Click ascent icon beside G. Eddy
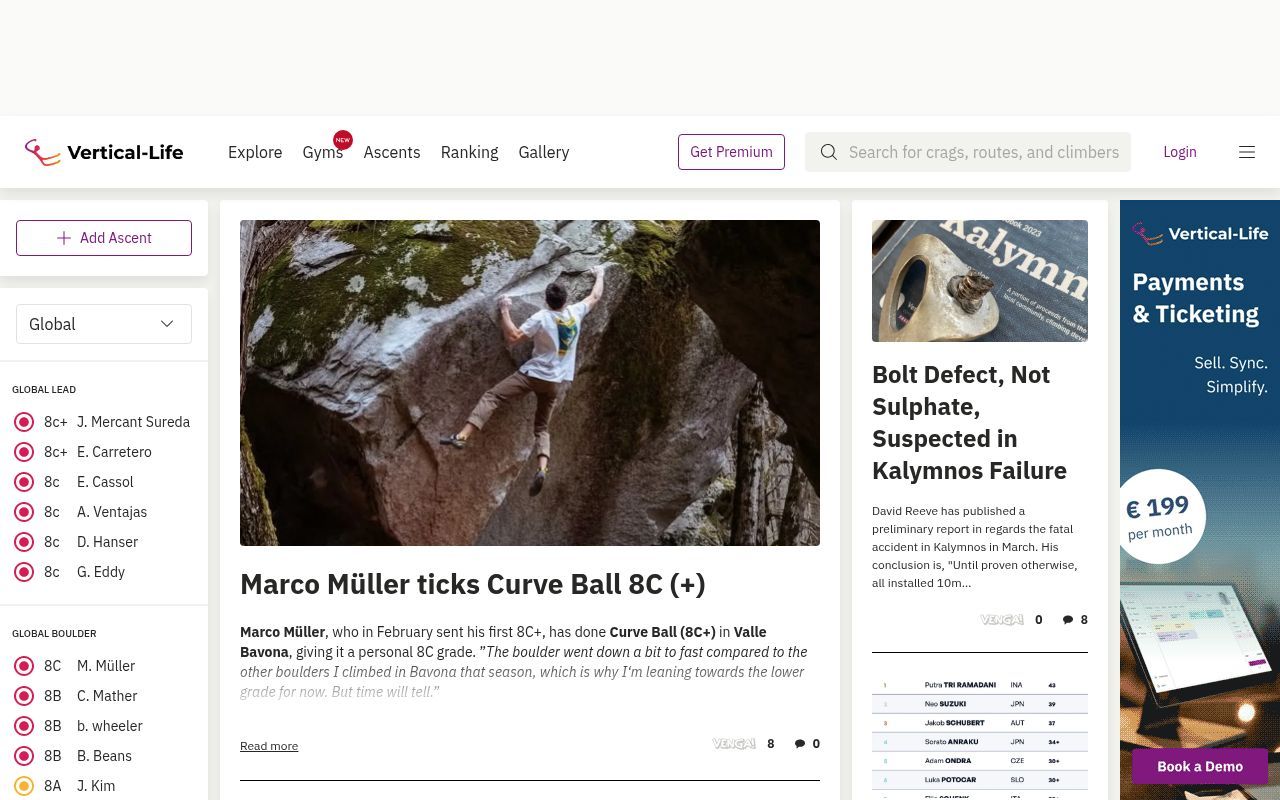The height and width of the screenshot is (800, 1280). pyautogui.click(x=24, y=572)
